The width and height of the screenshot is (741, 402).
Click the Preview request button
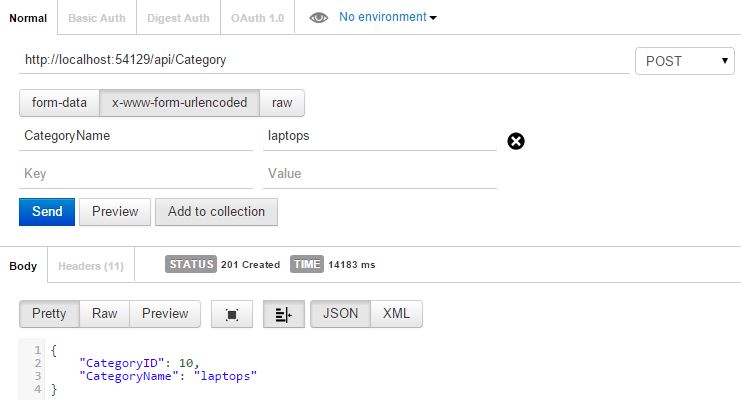[x=115, y=212]
